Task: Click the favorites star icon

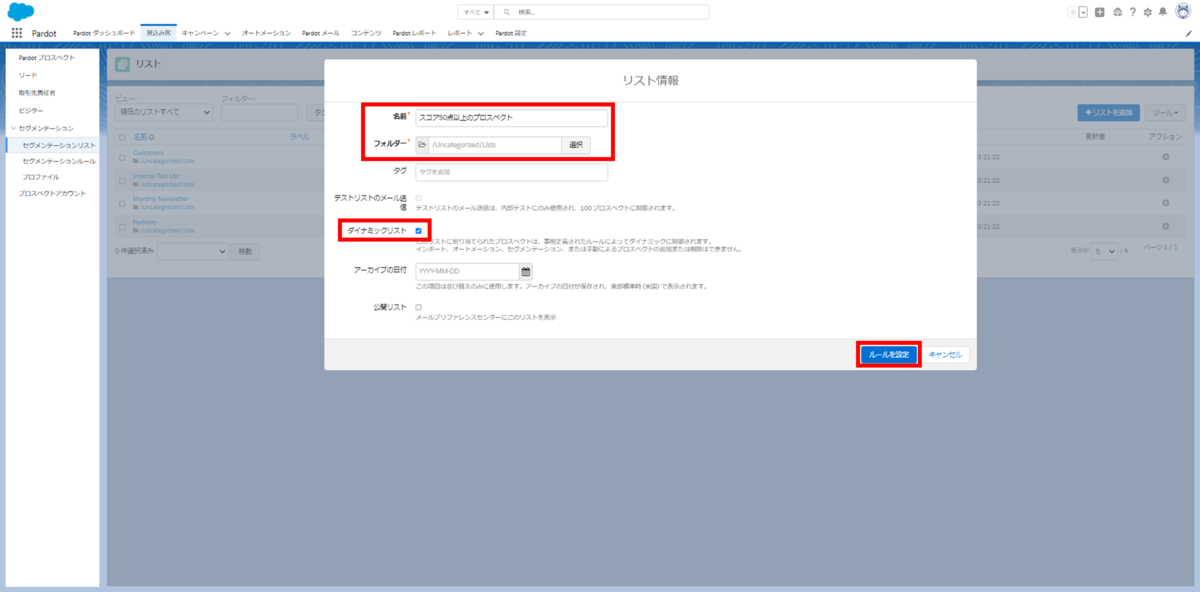Action: click(x=1072, y=12)
